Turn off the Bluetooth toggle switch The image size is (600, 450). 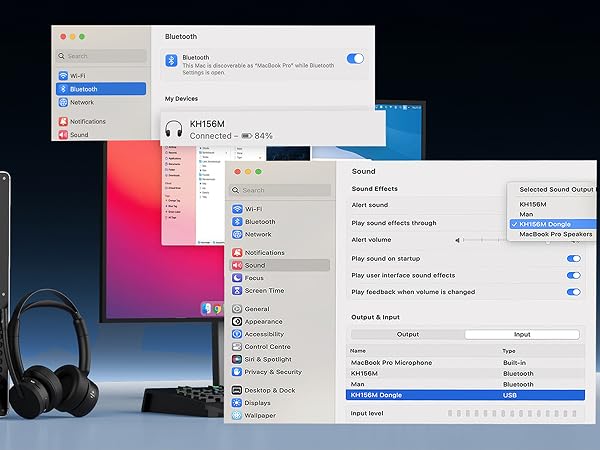tap(355, 59)
